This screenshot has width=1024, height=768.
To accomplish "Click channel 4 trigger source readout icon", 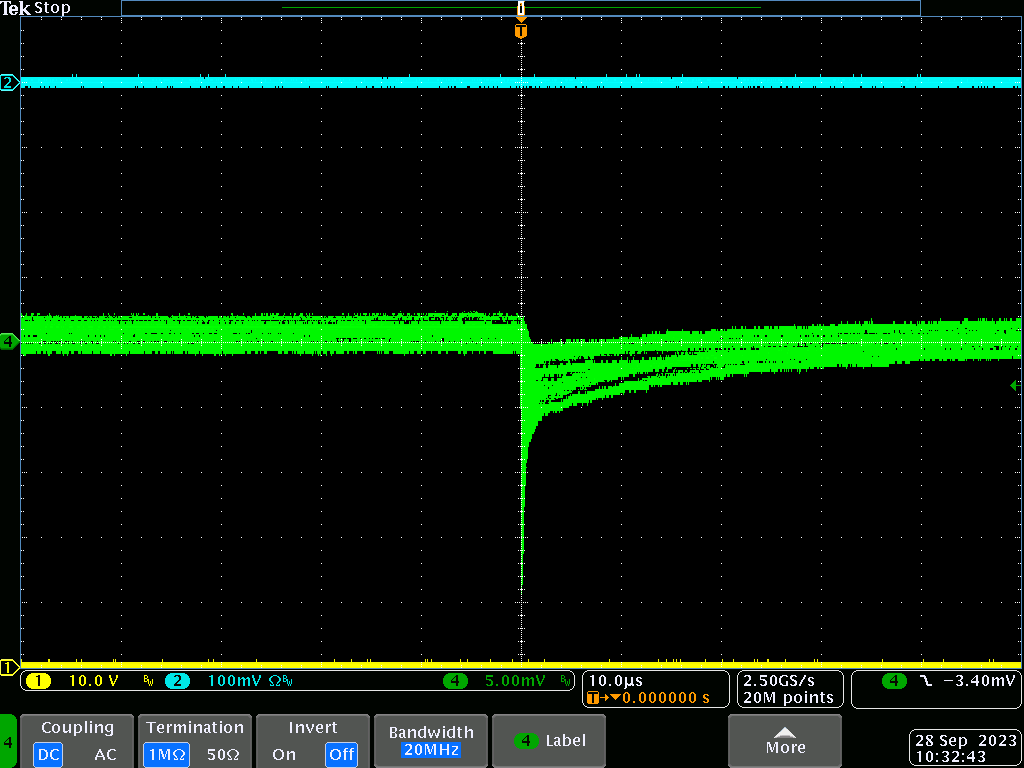I will point(893,681).
